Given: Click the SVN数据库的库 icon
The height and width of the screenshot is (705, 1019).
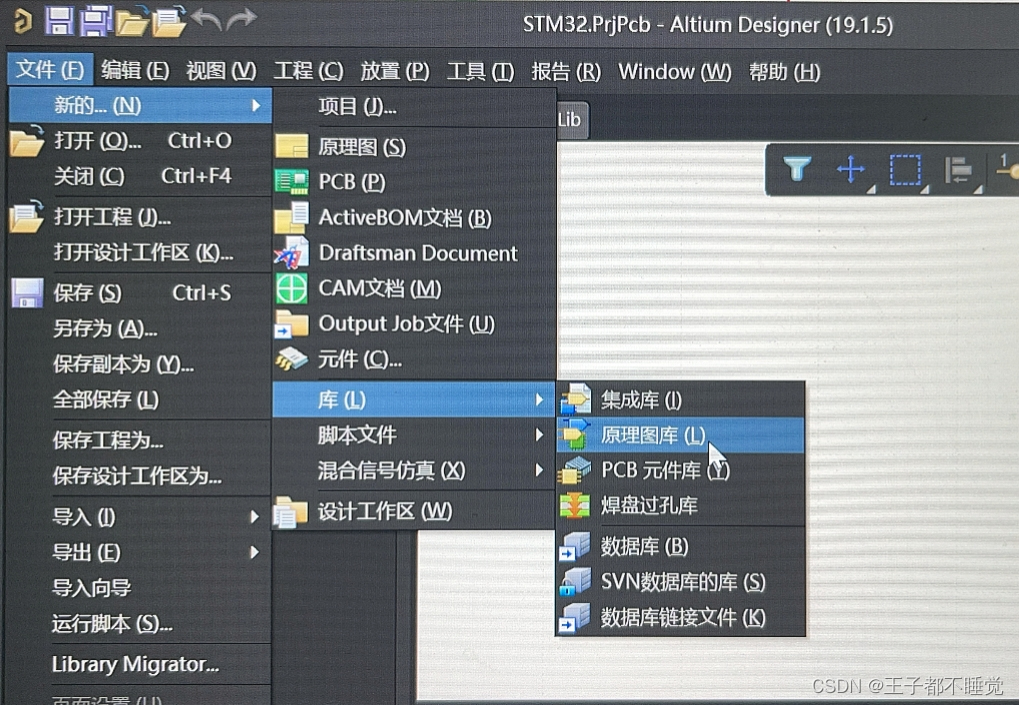Looking at the screenshot, I should [x=575, y=581].
